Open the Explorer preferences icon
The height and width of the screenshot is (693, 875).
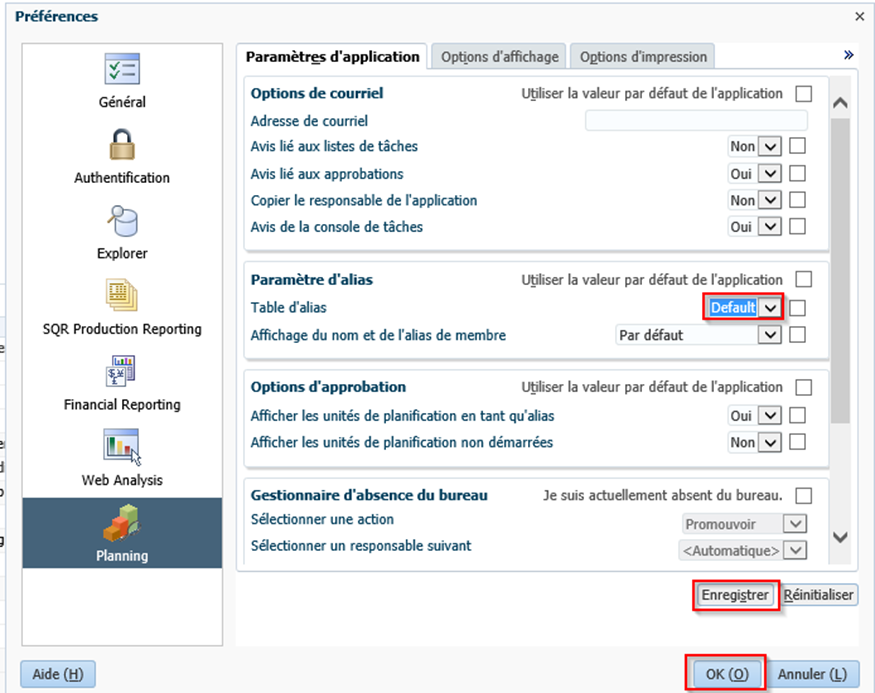click(x=122, y=221)
